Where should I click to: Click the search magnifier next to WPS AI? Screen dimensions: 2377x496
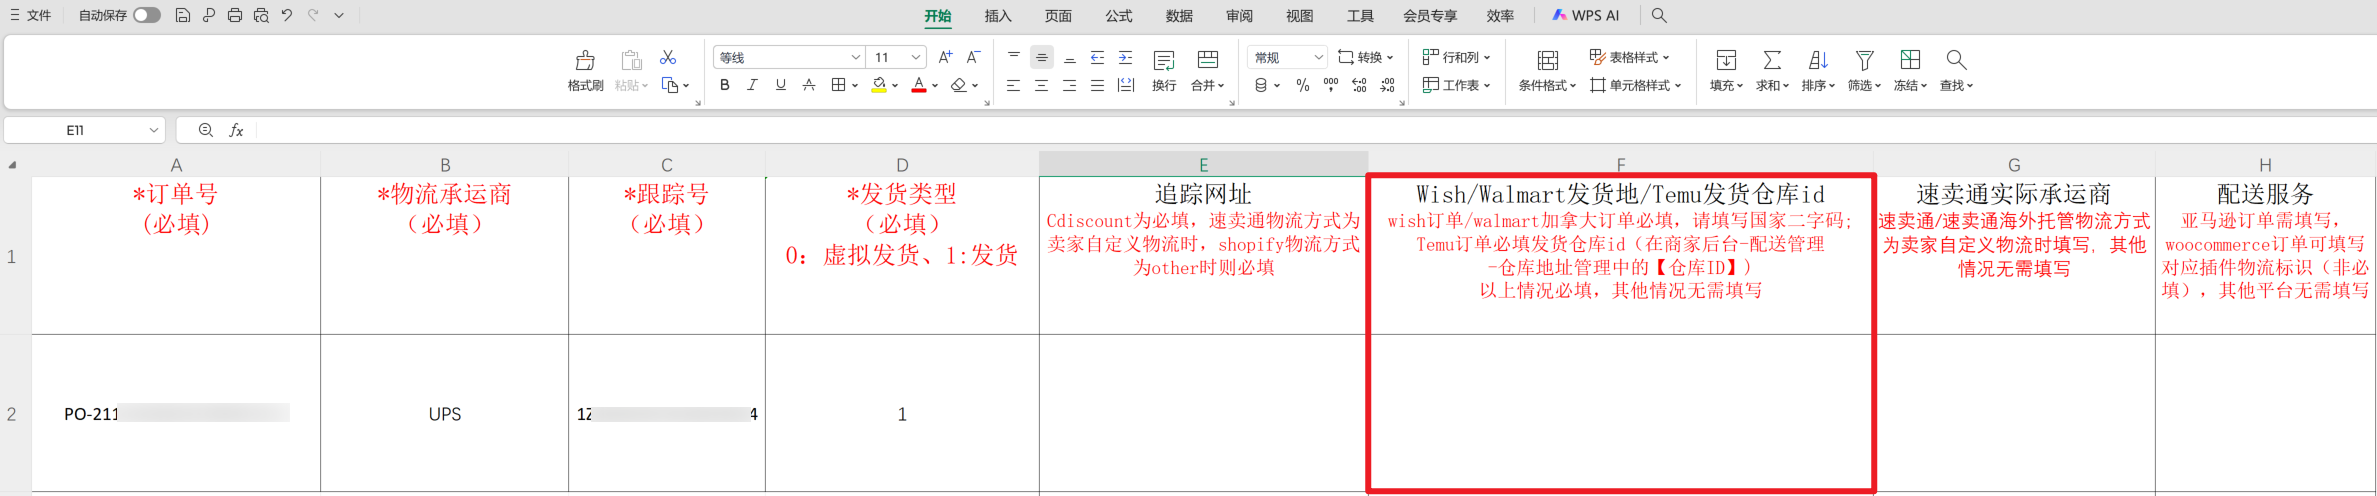pos(1659,15)
